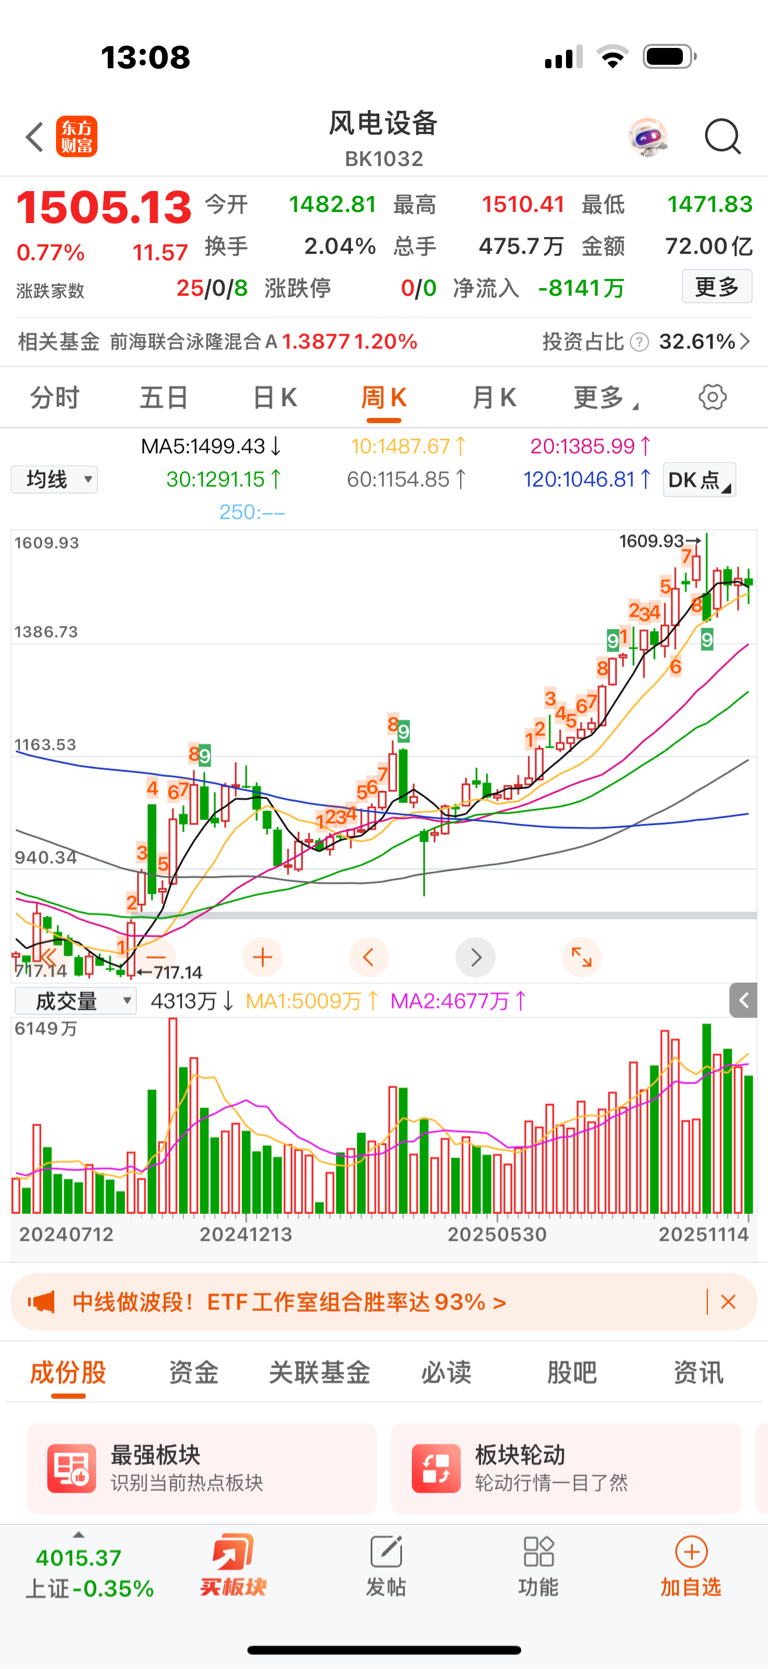Screen dimensions: 768x1669
Task: Tap the megaphone promotion icon
Action: point(41,1302)
